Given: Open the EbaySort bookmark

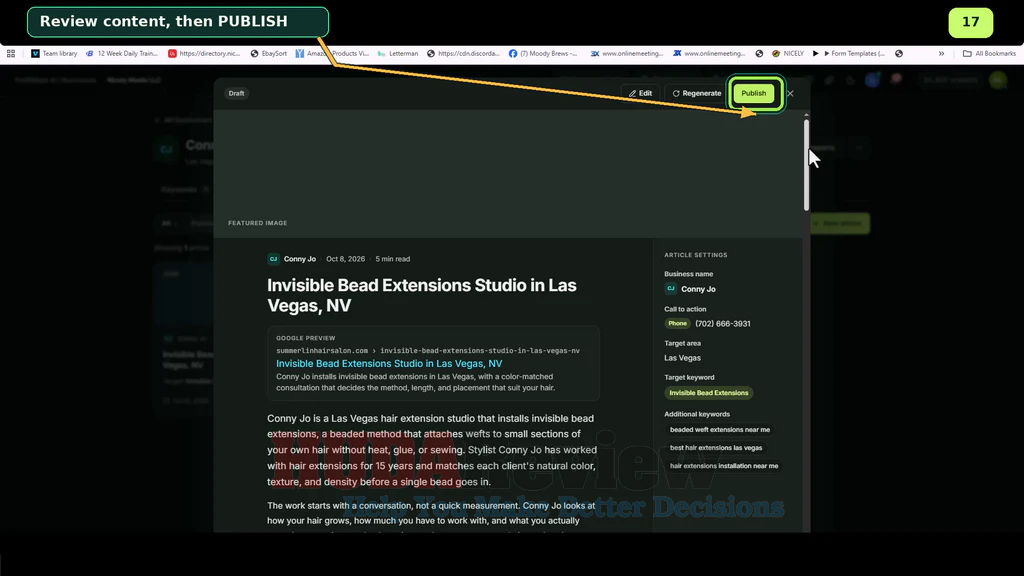Looking at the screenshot, I should click(x=268, y=54).
